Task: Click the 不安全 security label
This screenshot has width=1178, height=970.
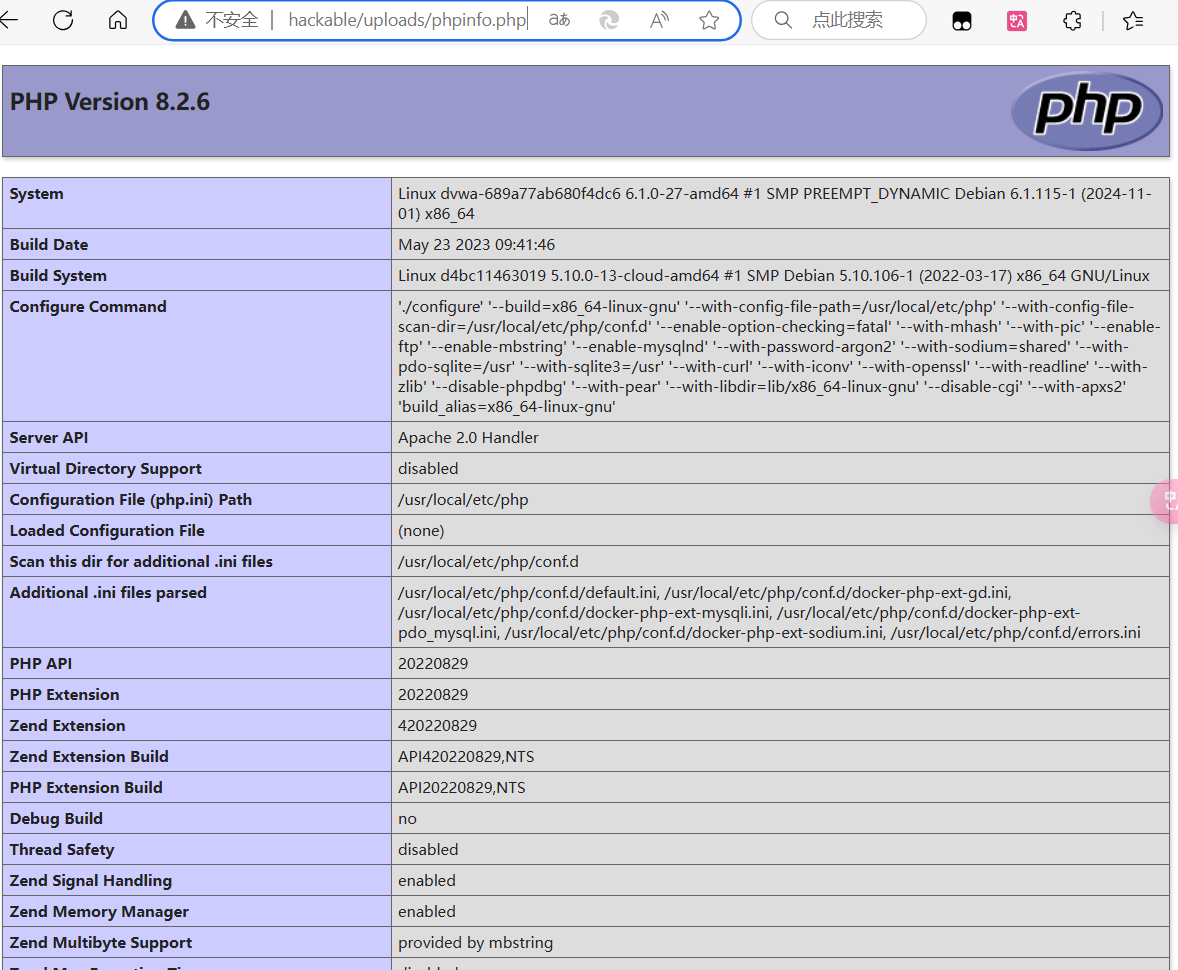Action: point(231,20)
